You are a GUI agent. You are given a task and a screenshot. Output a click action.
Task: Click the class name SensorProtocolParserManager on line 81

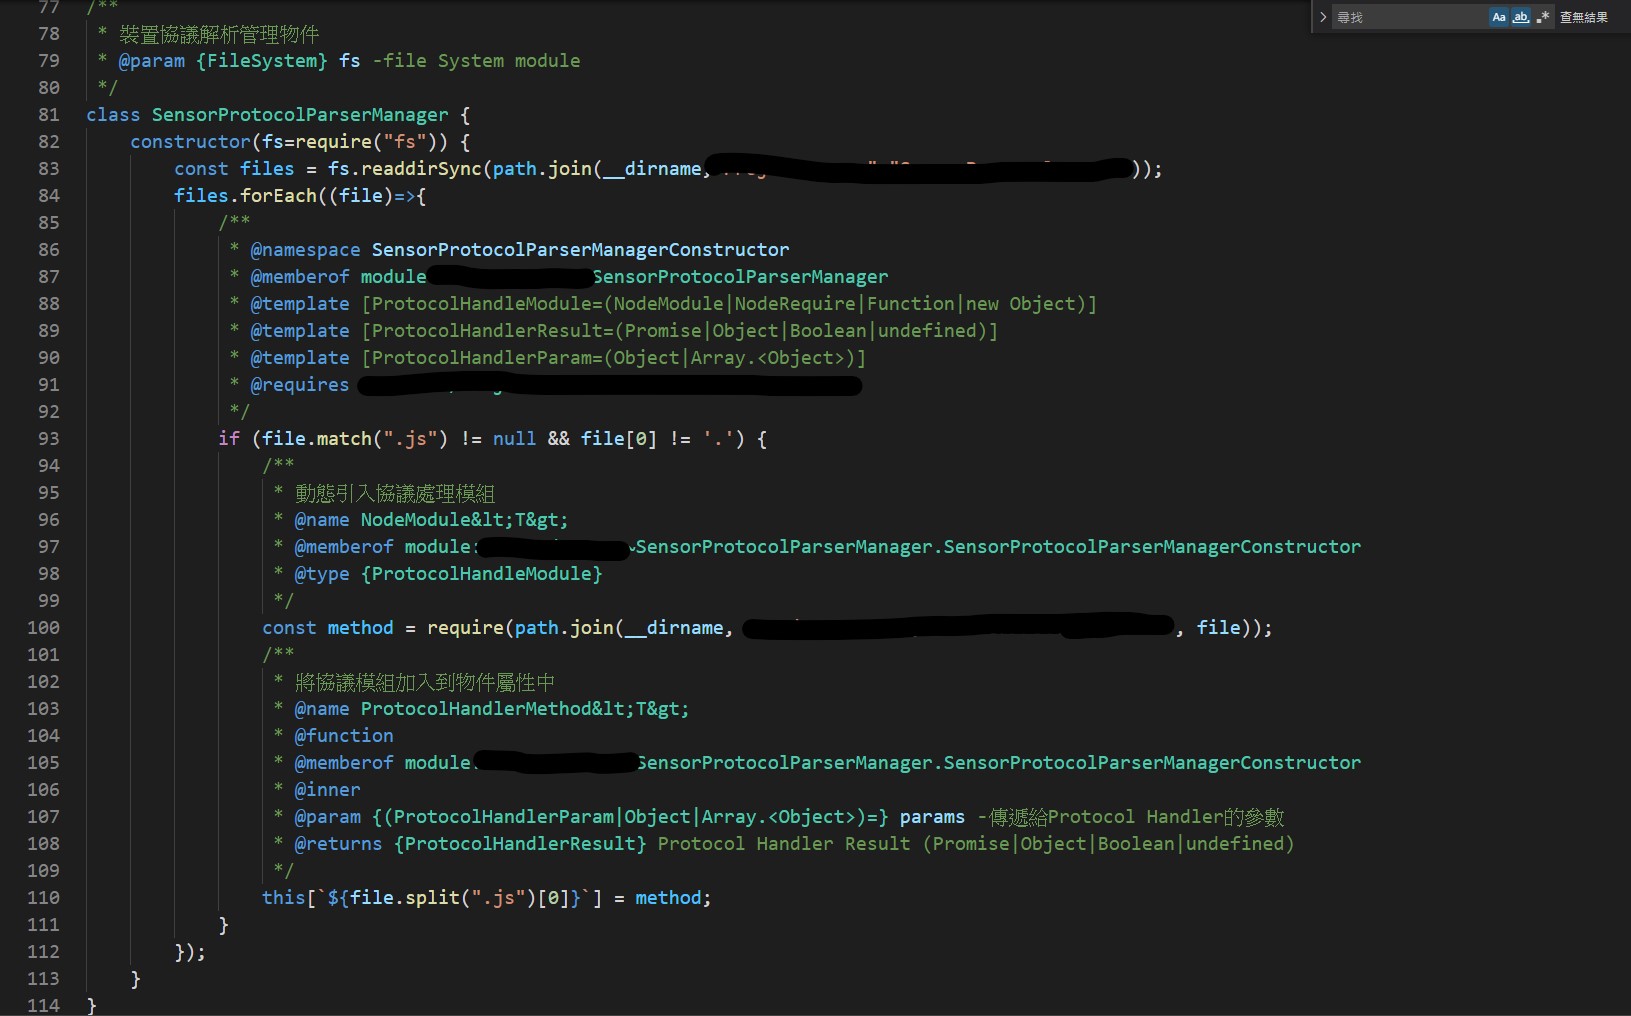point(300,115)
